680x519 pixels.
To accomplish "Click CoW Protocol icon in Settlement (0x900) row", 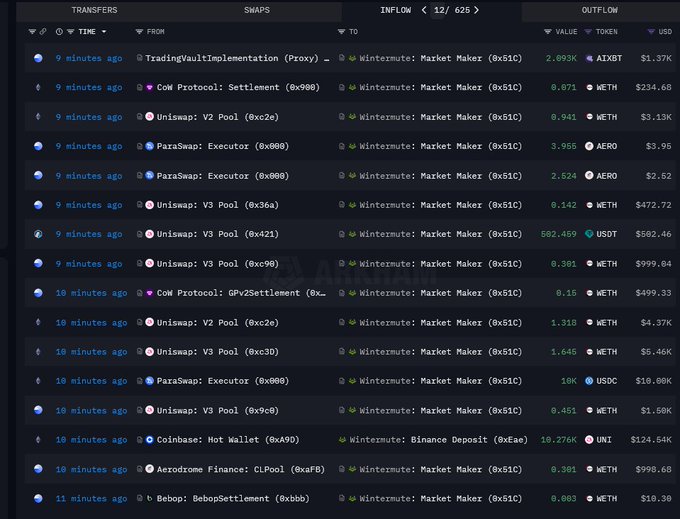I will tap(150, 87).
